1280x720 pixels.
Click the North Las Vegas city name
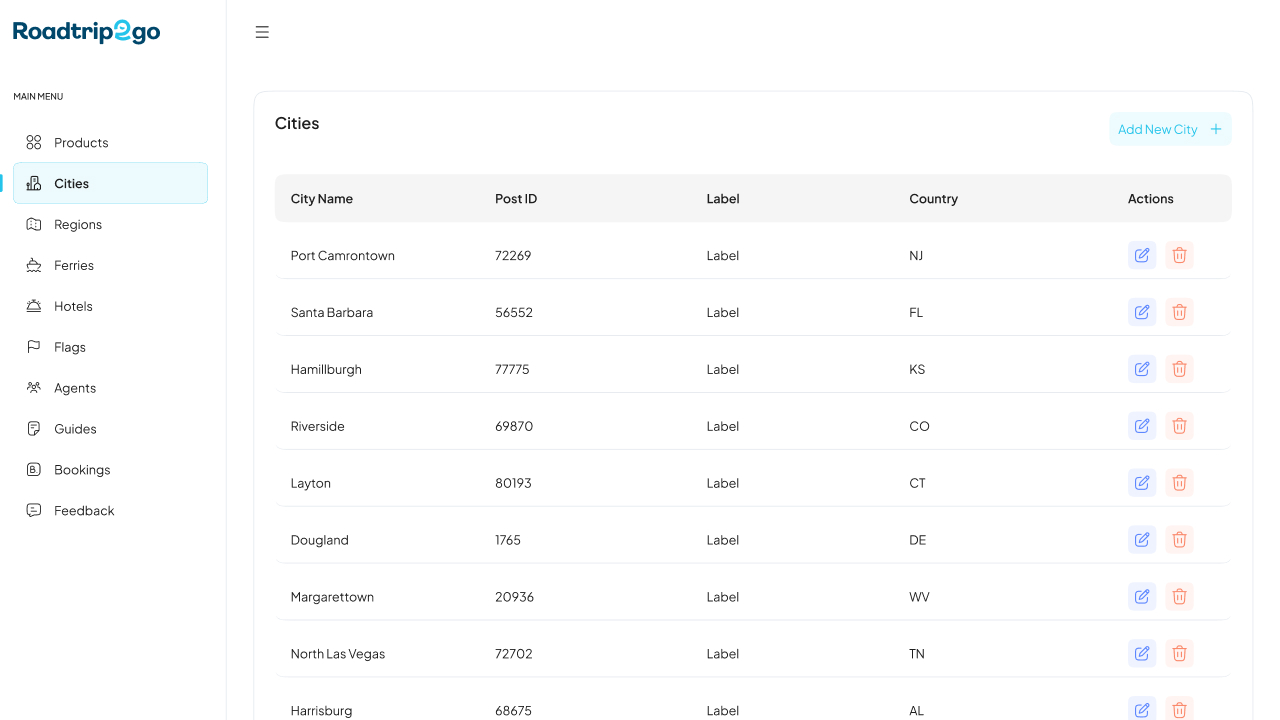[338, 655]
